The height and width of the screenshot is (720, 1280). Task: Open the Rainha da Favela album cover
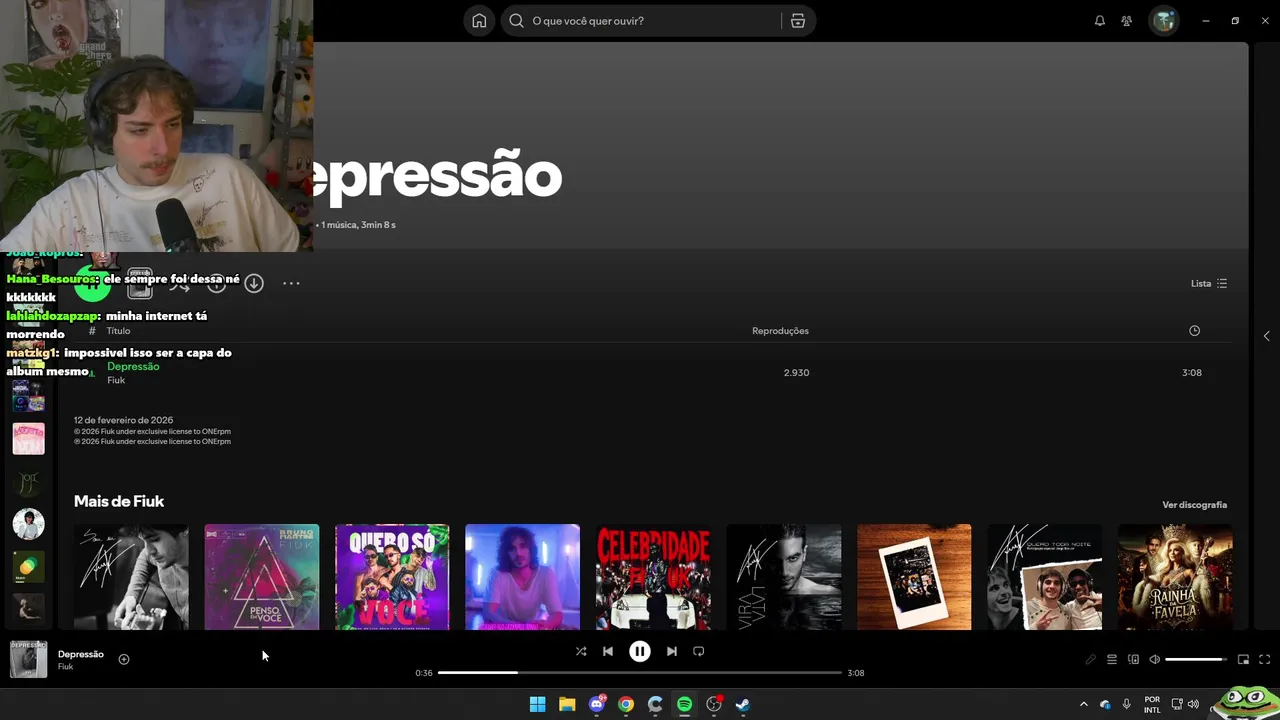coord(1175,577)
